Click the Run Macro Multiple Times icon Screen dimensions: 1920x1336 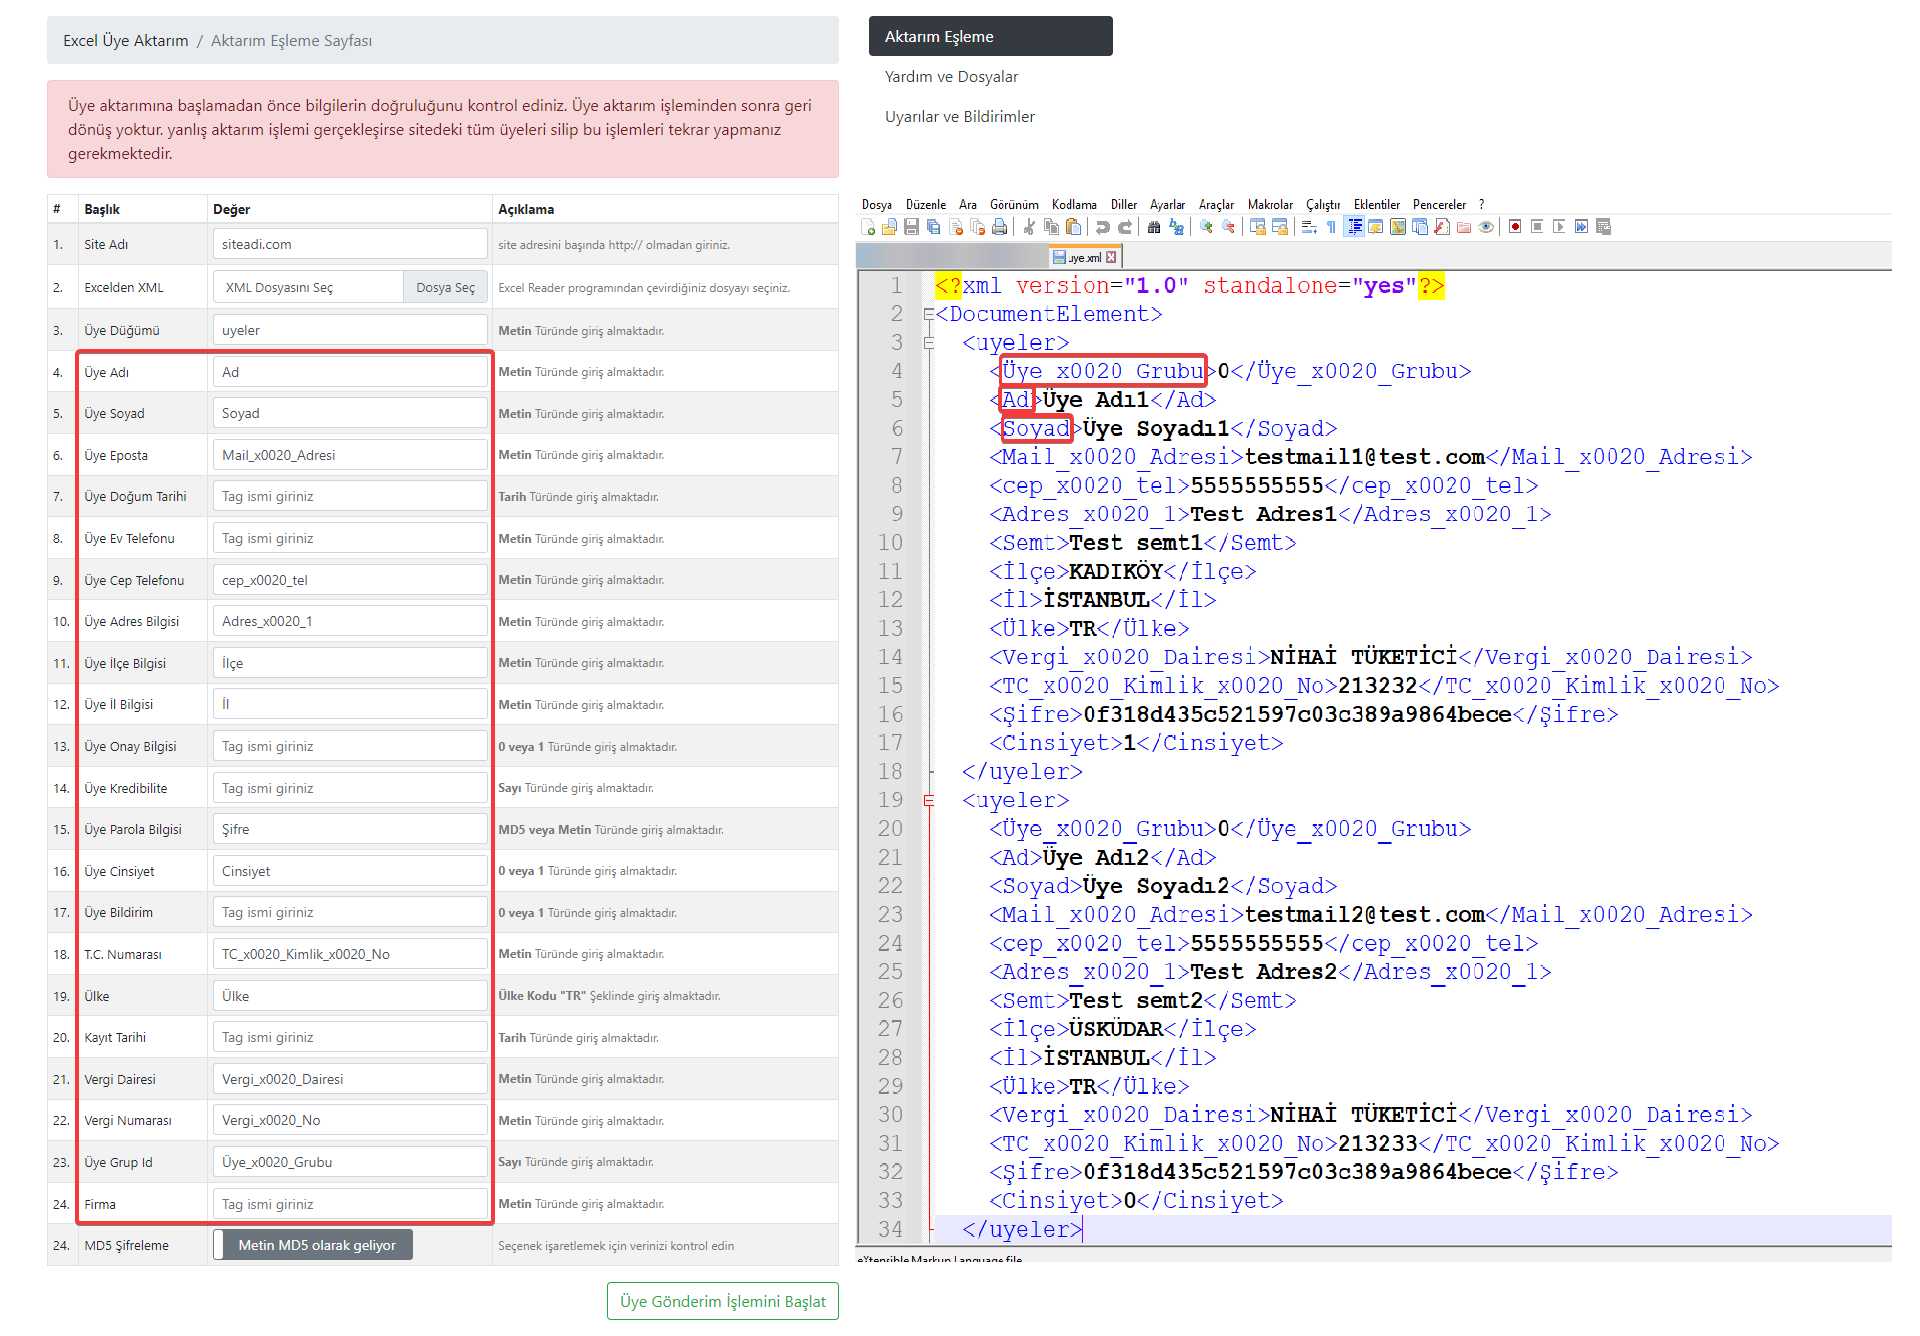coord(1580,227)
